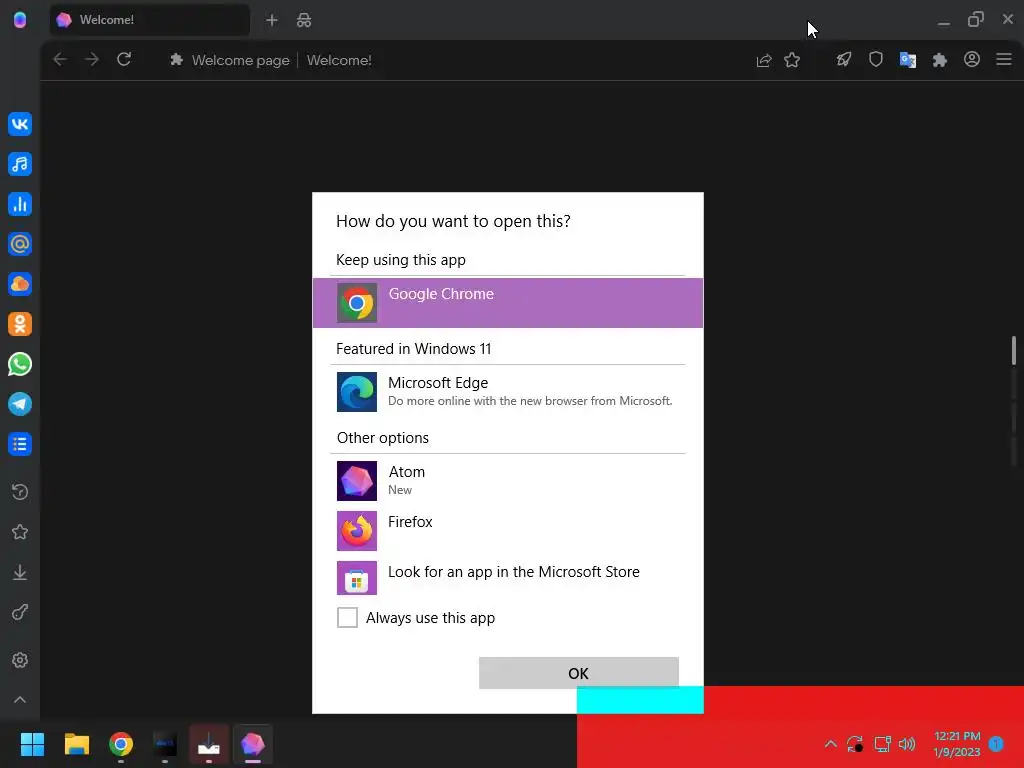Open the VK Music sidebar icon
The height and width of the screenshot is (768, 1024).
point(20,164)
